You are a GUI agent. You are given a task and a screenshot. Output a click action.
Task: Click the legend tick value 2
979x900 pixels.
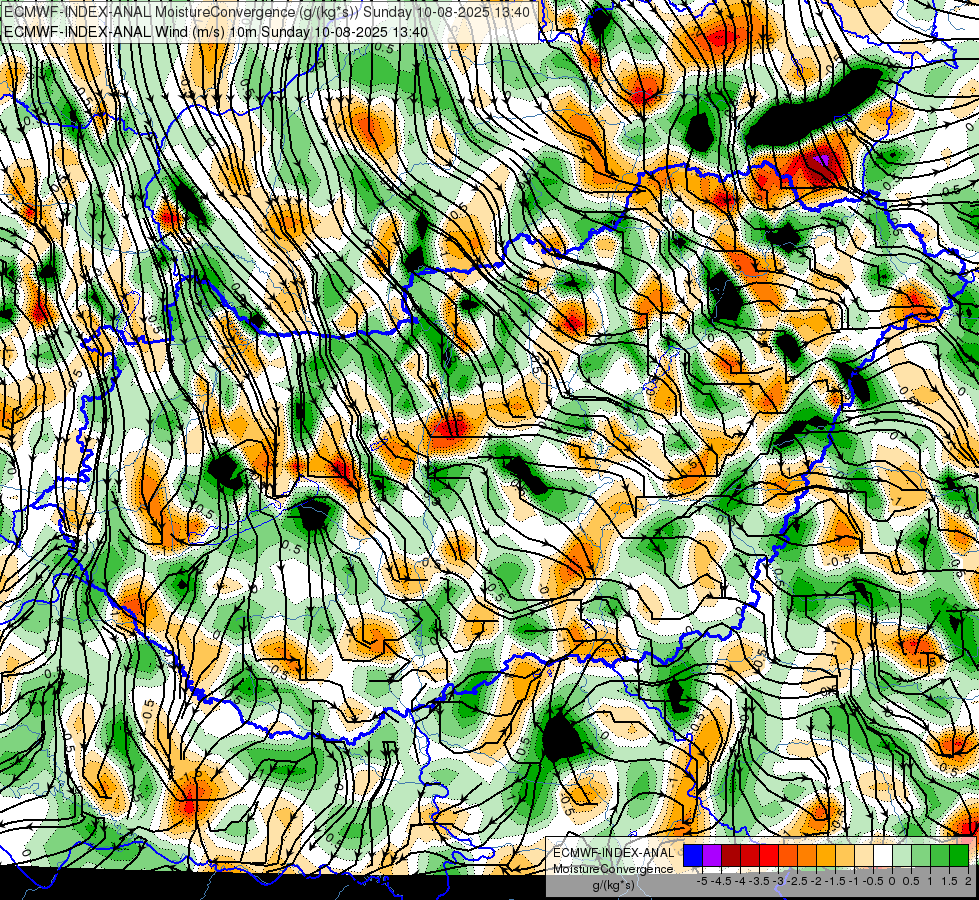(968, 881)
